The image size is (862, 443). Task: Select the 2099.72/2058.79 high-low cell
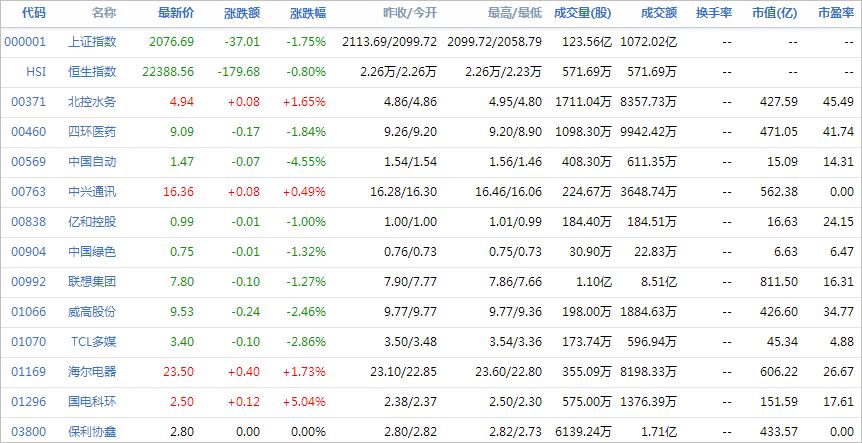coord(495,42)
